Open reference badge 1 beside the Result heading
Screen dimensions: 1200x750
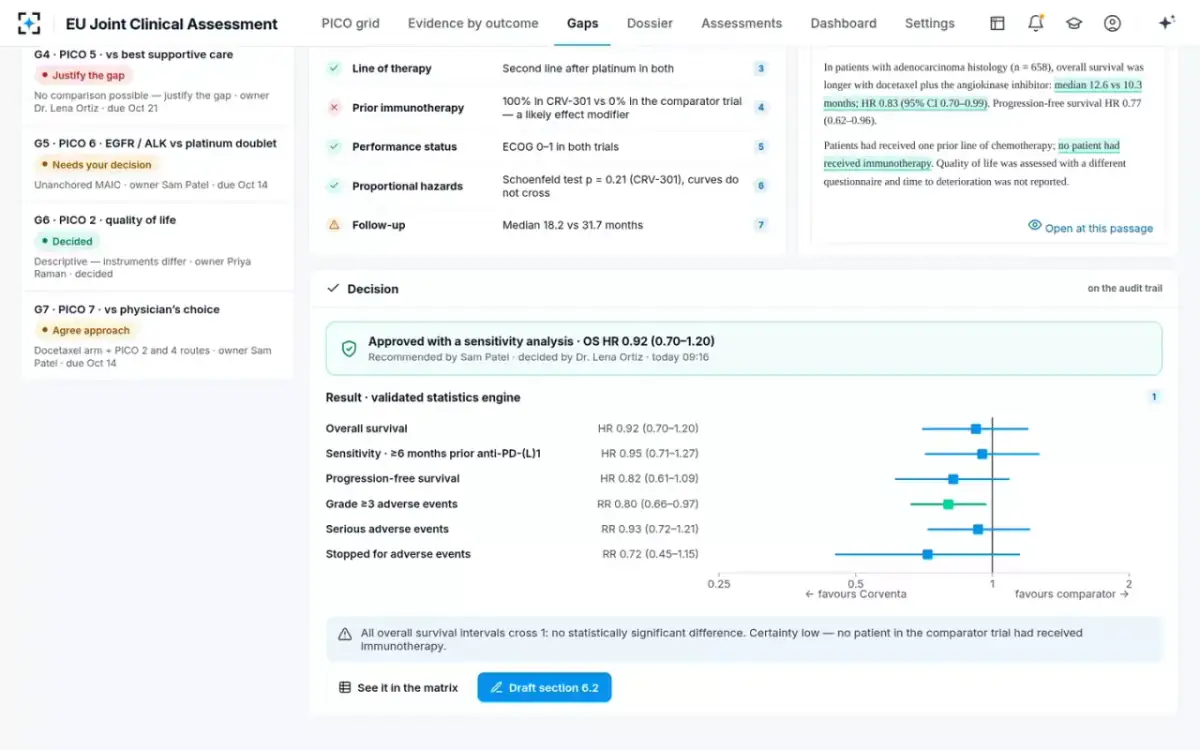point(1154,397)
